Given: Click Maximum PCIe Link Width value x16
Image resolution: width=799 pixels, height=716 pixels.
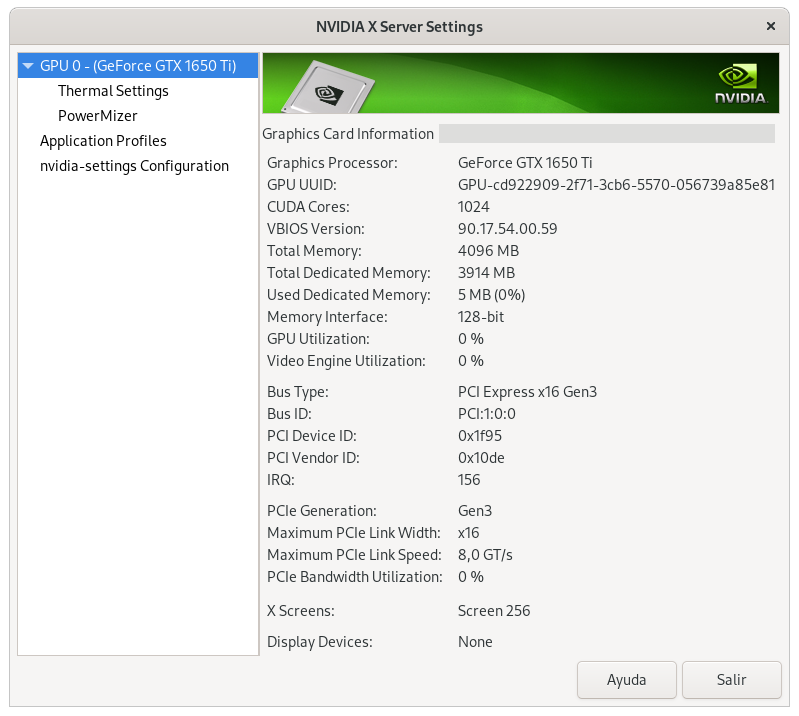Looking at the screenshot, I should (x=468, y=533).
